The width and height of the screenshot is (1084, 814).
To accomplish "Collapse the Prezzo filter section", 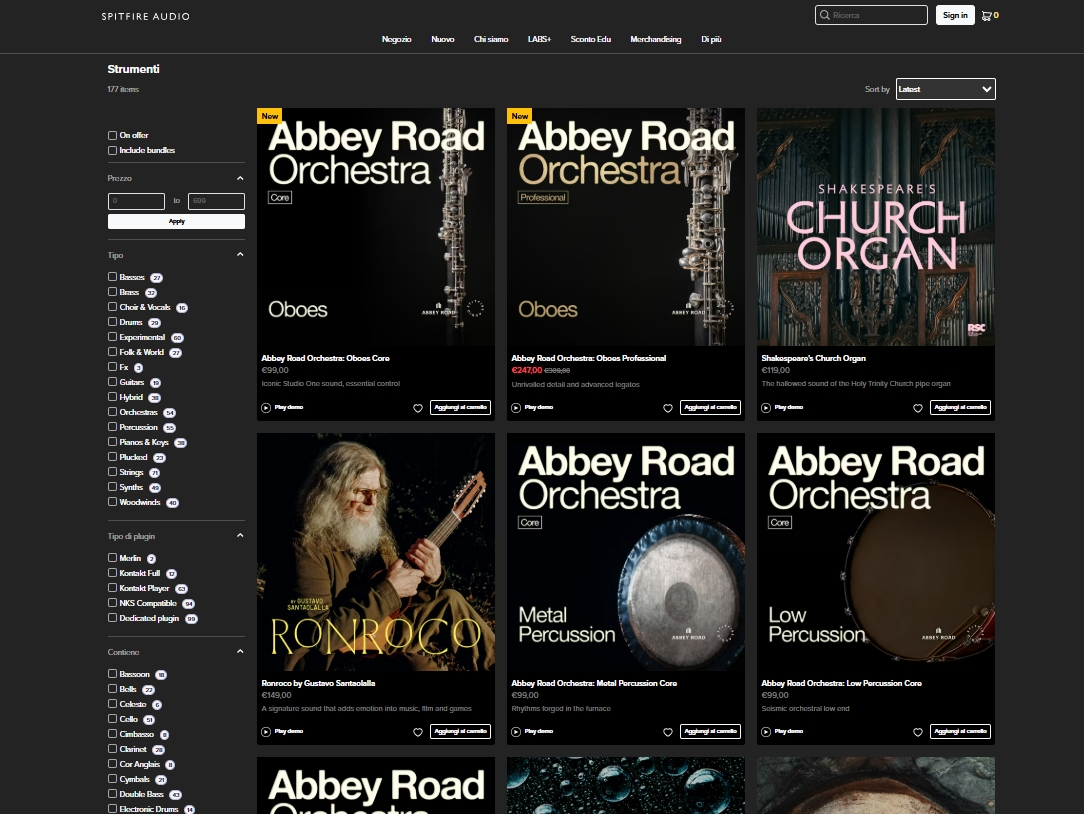I will click(x=240, y=178).
